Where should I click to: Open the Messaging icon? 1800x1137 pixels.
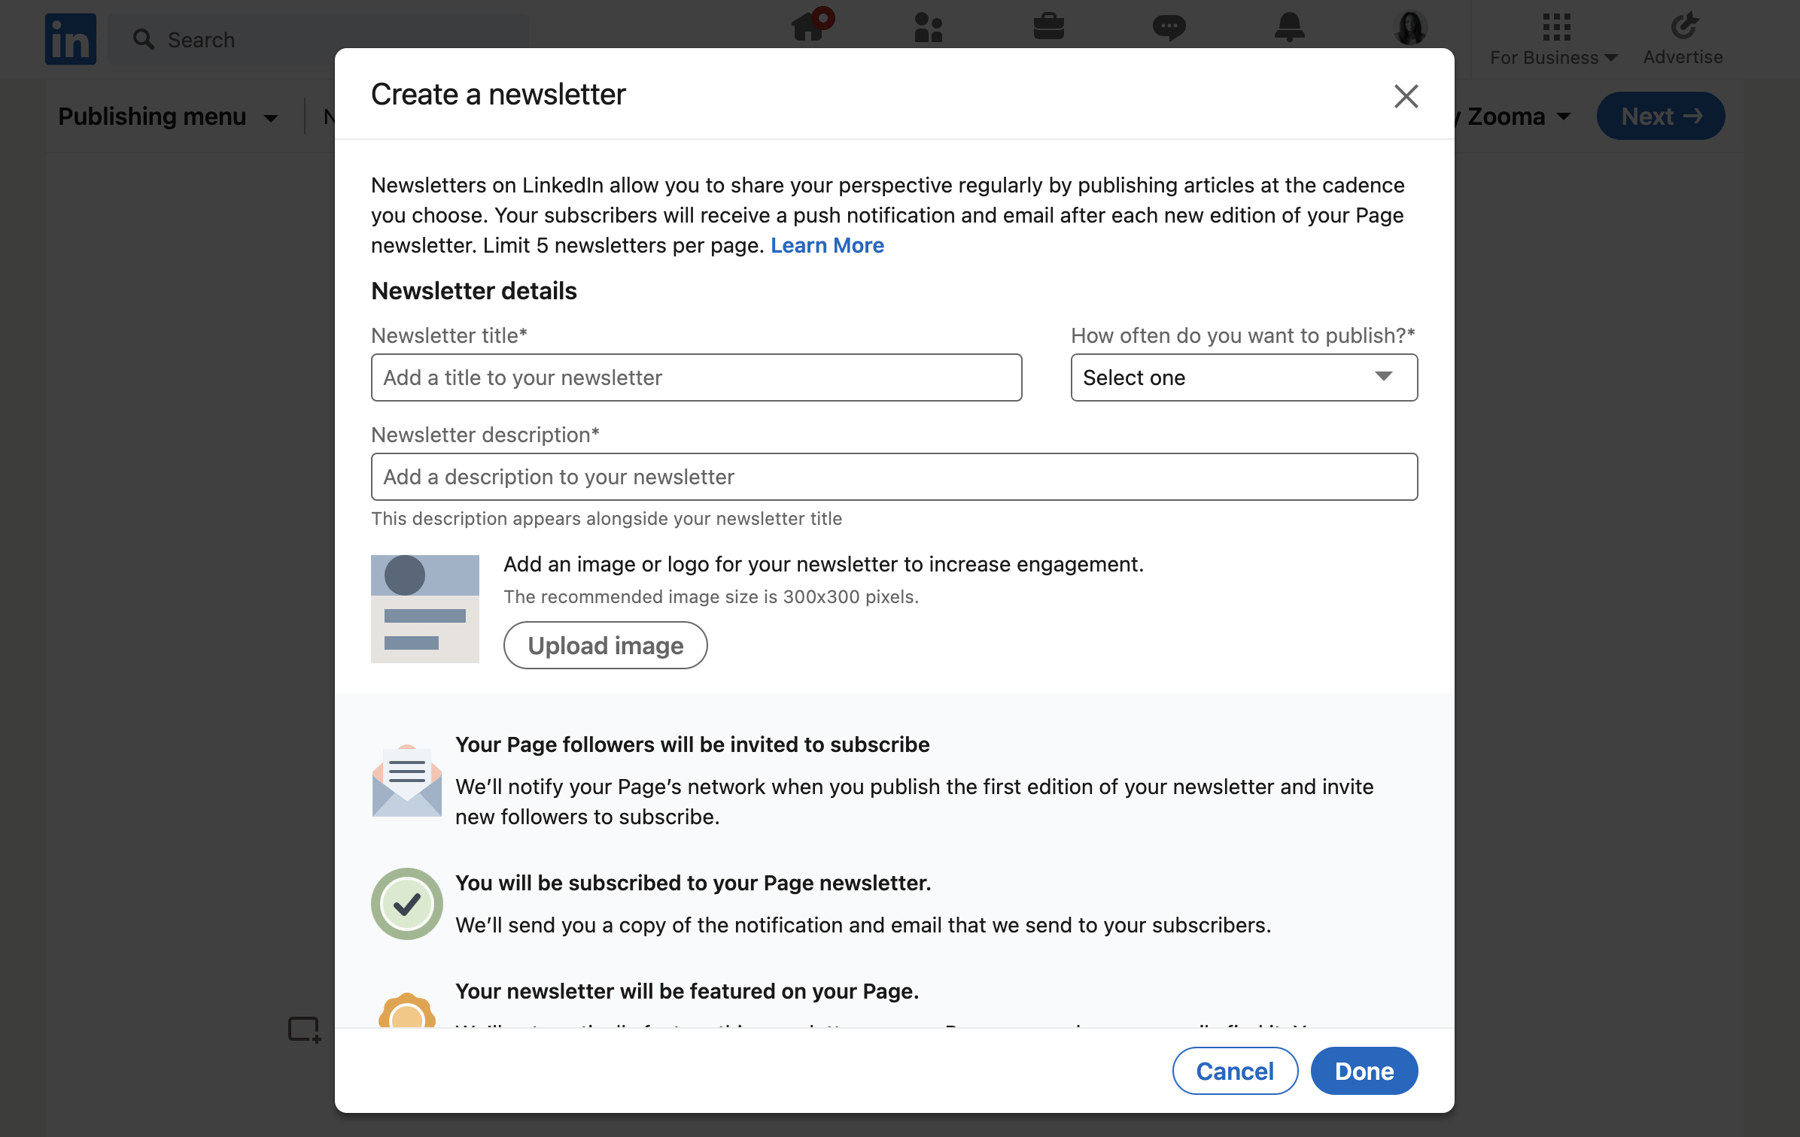click(x=1169, y=28)
